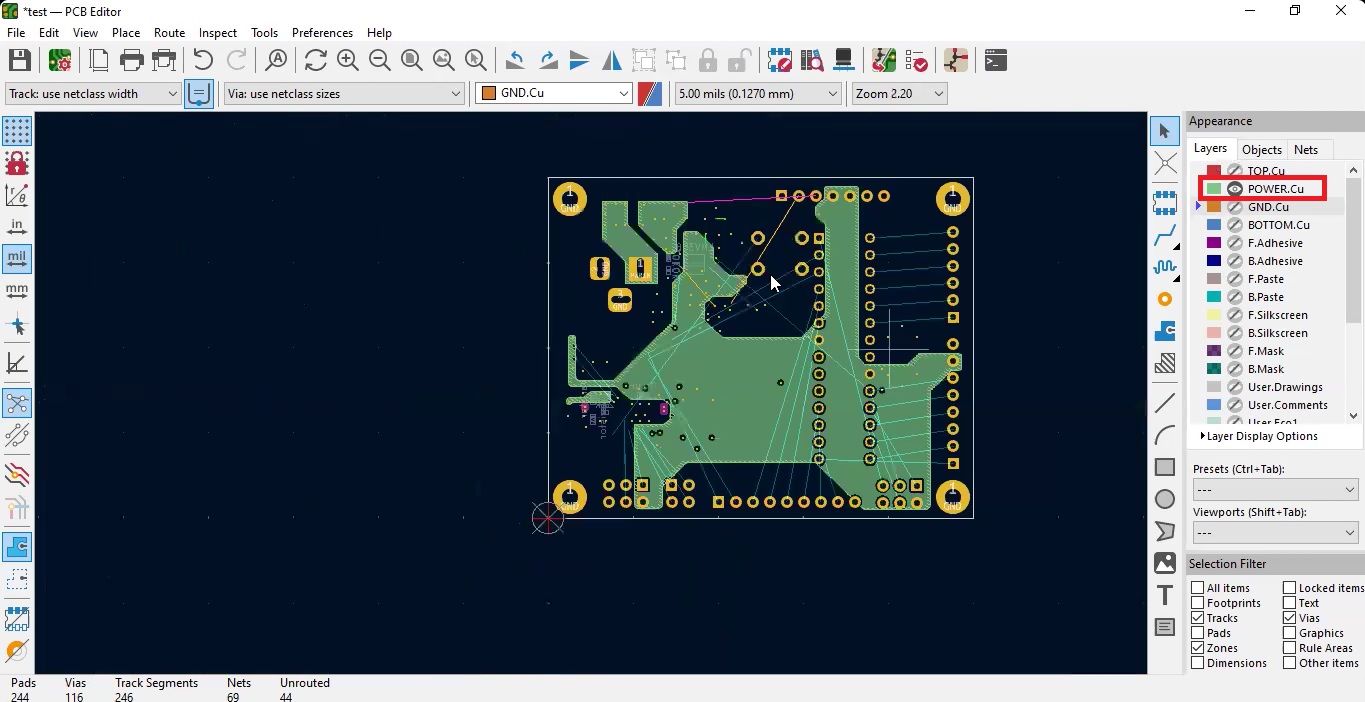Open the track width dropdown
1365x702 pixels.
click(x=93, y=93)
